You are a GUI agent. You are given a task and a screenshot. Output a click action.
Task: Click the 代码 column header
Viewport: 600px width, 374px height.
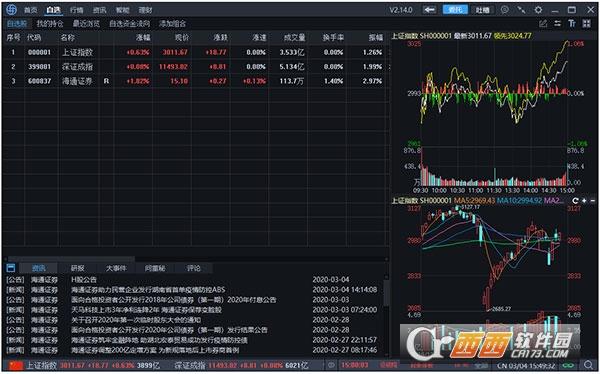pyautogui.click(x=34, y=38)
